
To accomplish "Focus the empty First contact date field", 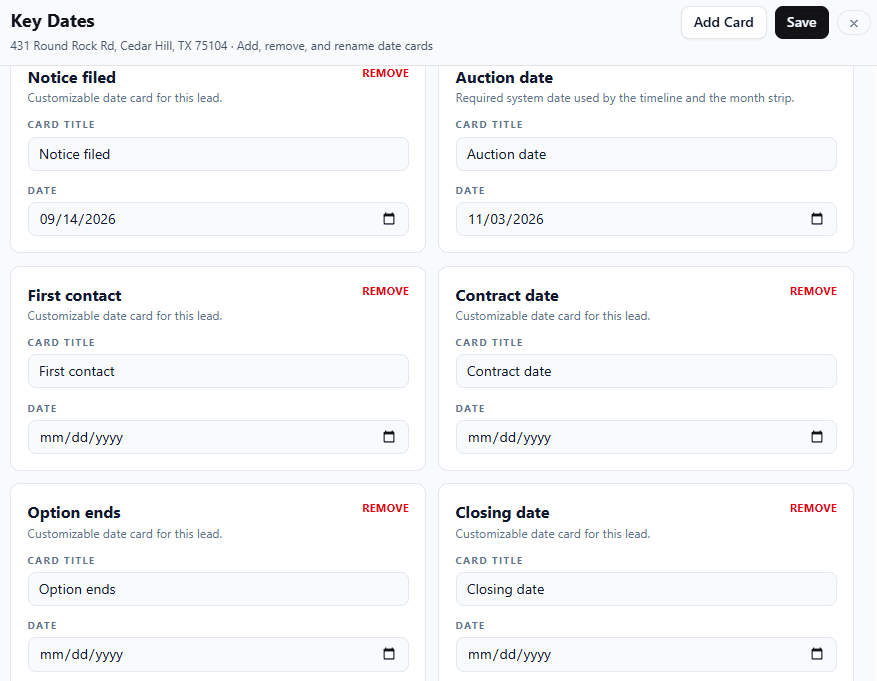I will click(218, 437).
